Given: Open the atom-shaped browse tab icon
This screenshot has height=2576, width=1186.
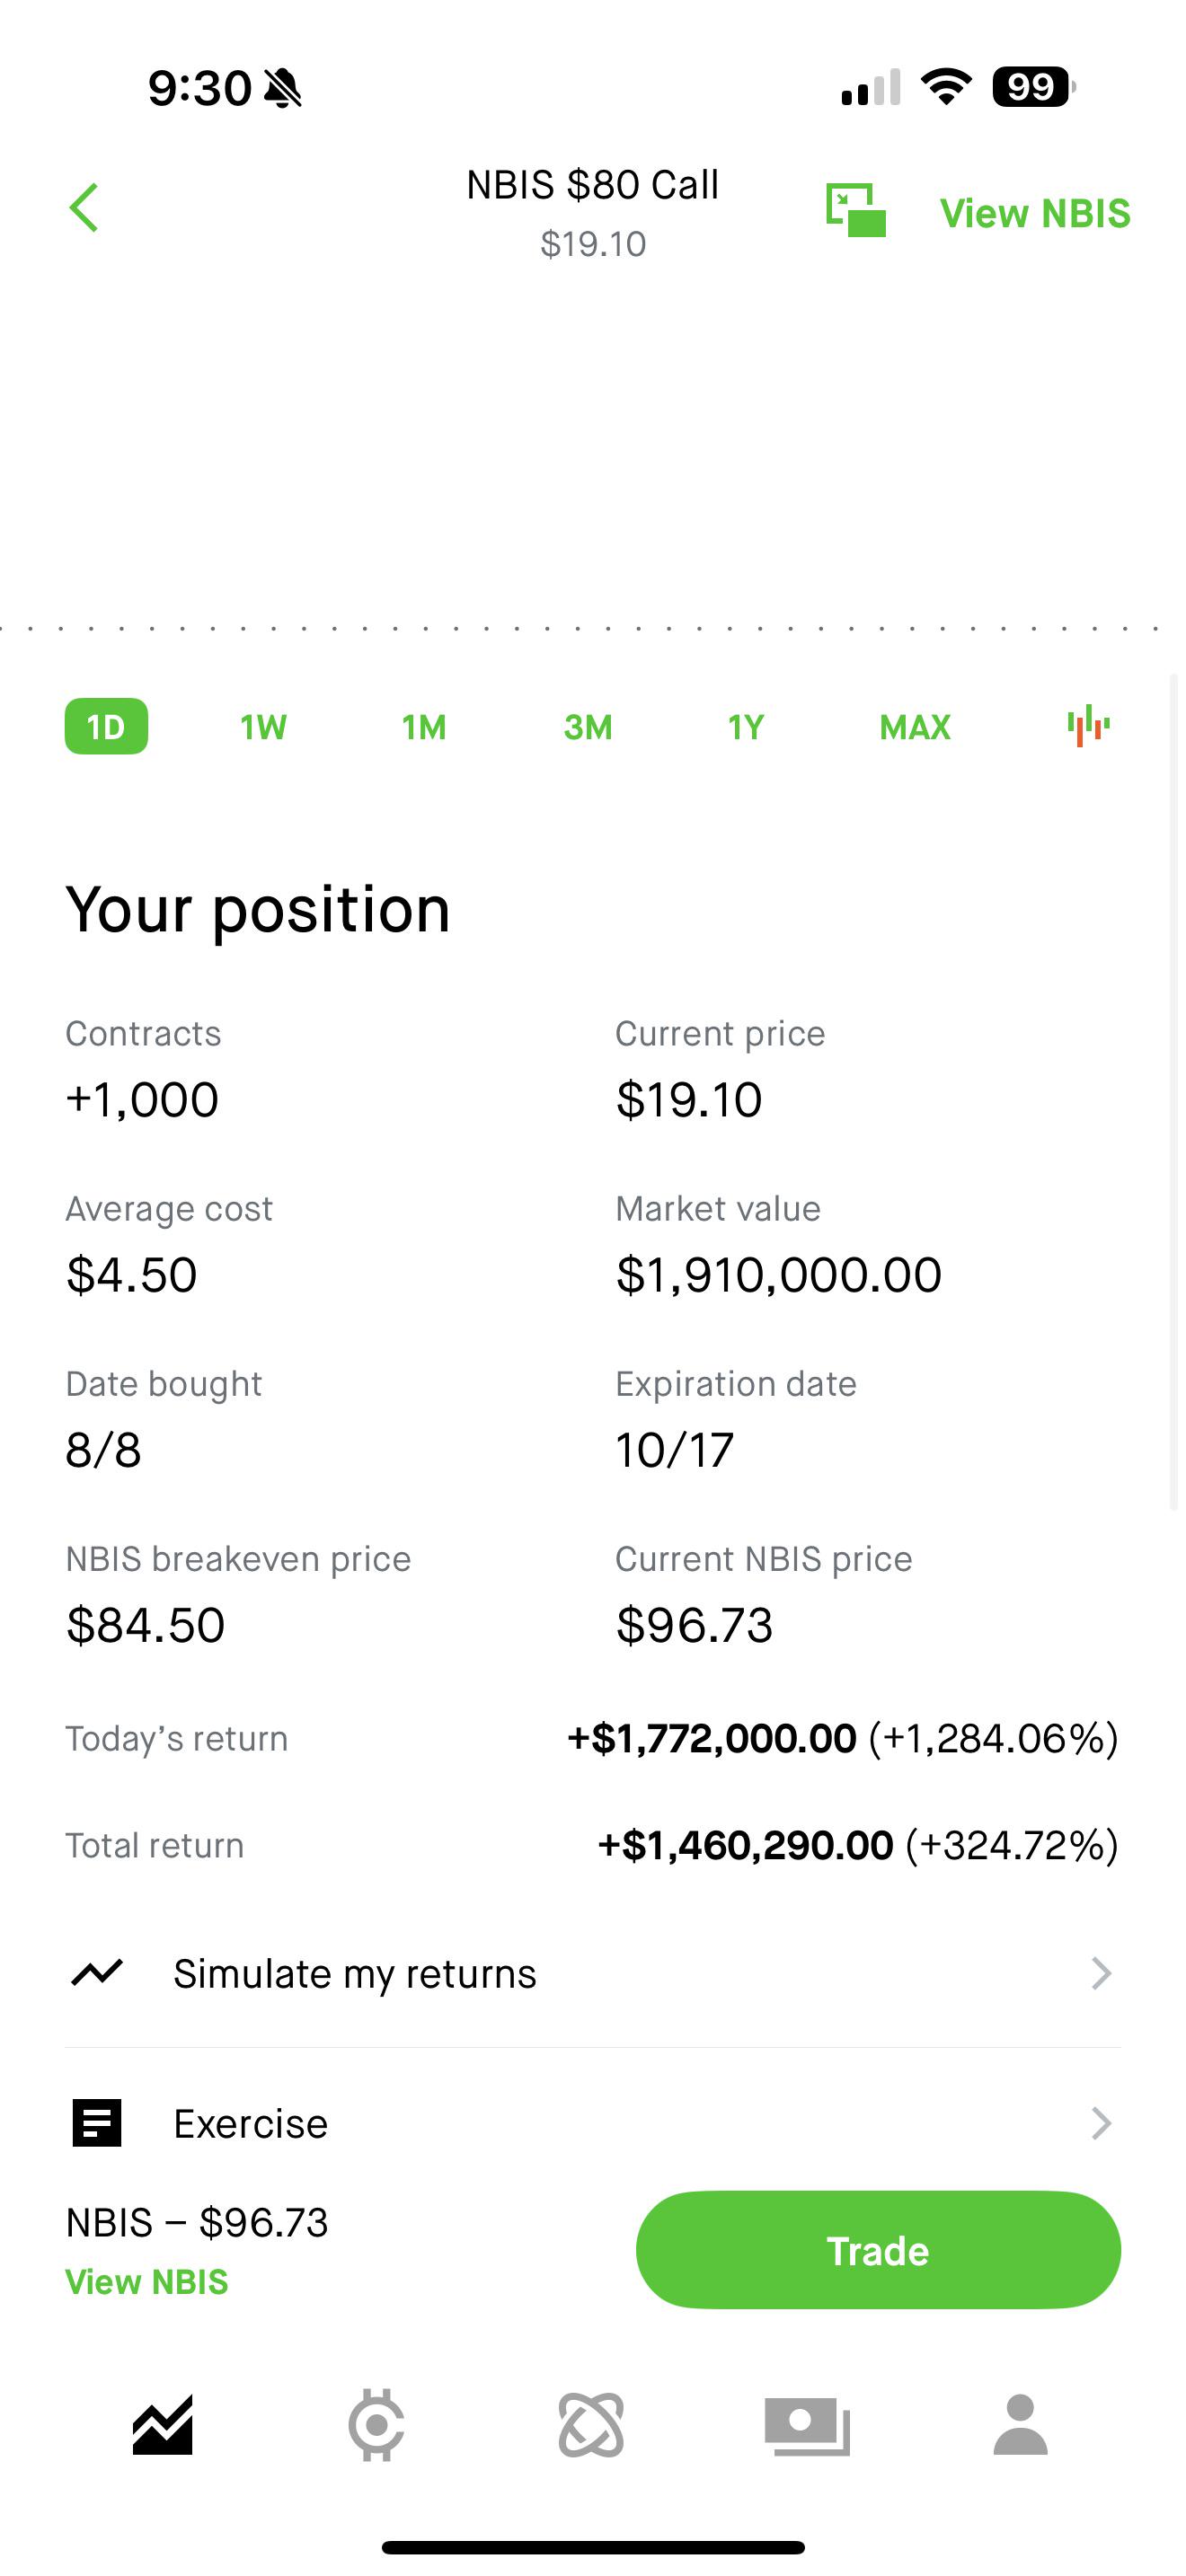Looking at the screenshot, I should coord(591,2425).
